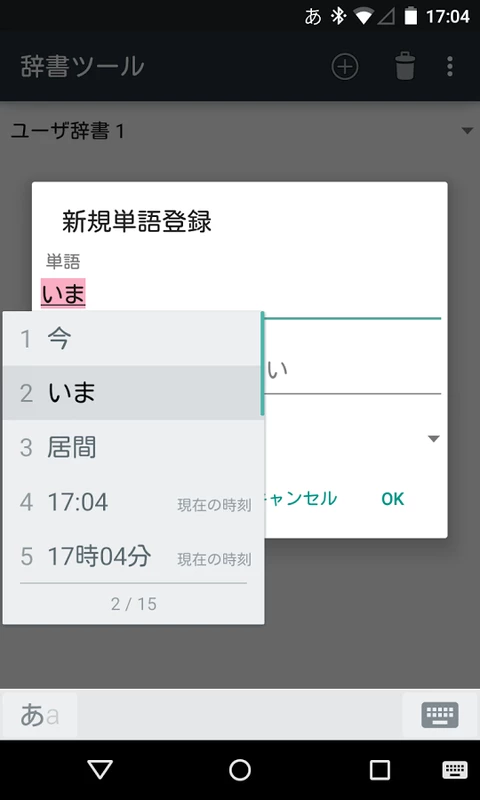Viewport: 480px width, 800px height.
Task: Tap the OK button in dialog
Action: 393,498
